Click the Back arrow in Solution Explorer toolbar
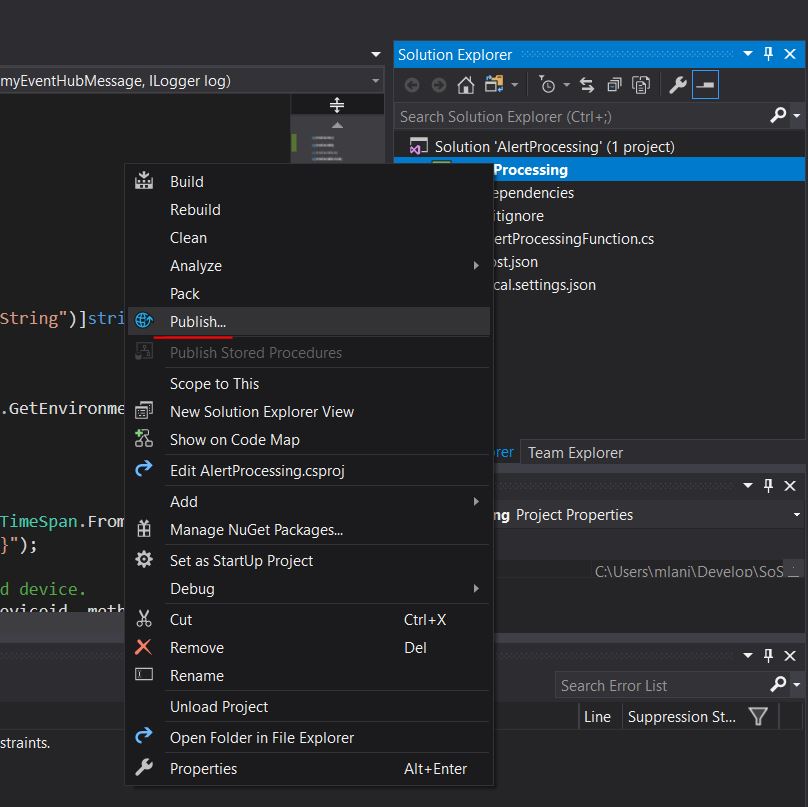Viewport: 808px width, 807px height. pos(412,85)
